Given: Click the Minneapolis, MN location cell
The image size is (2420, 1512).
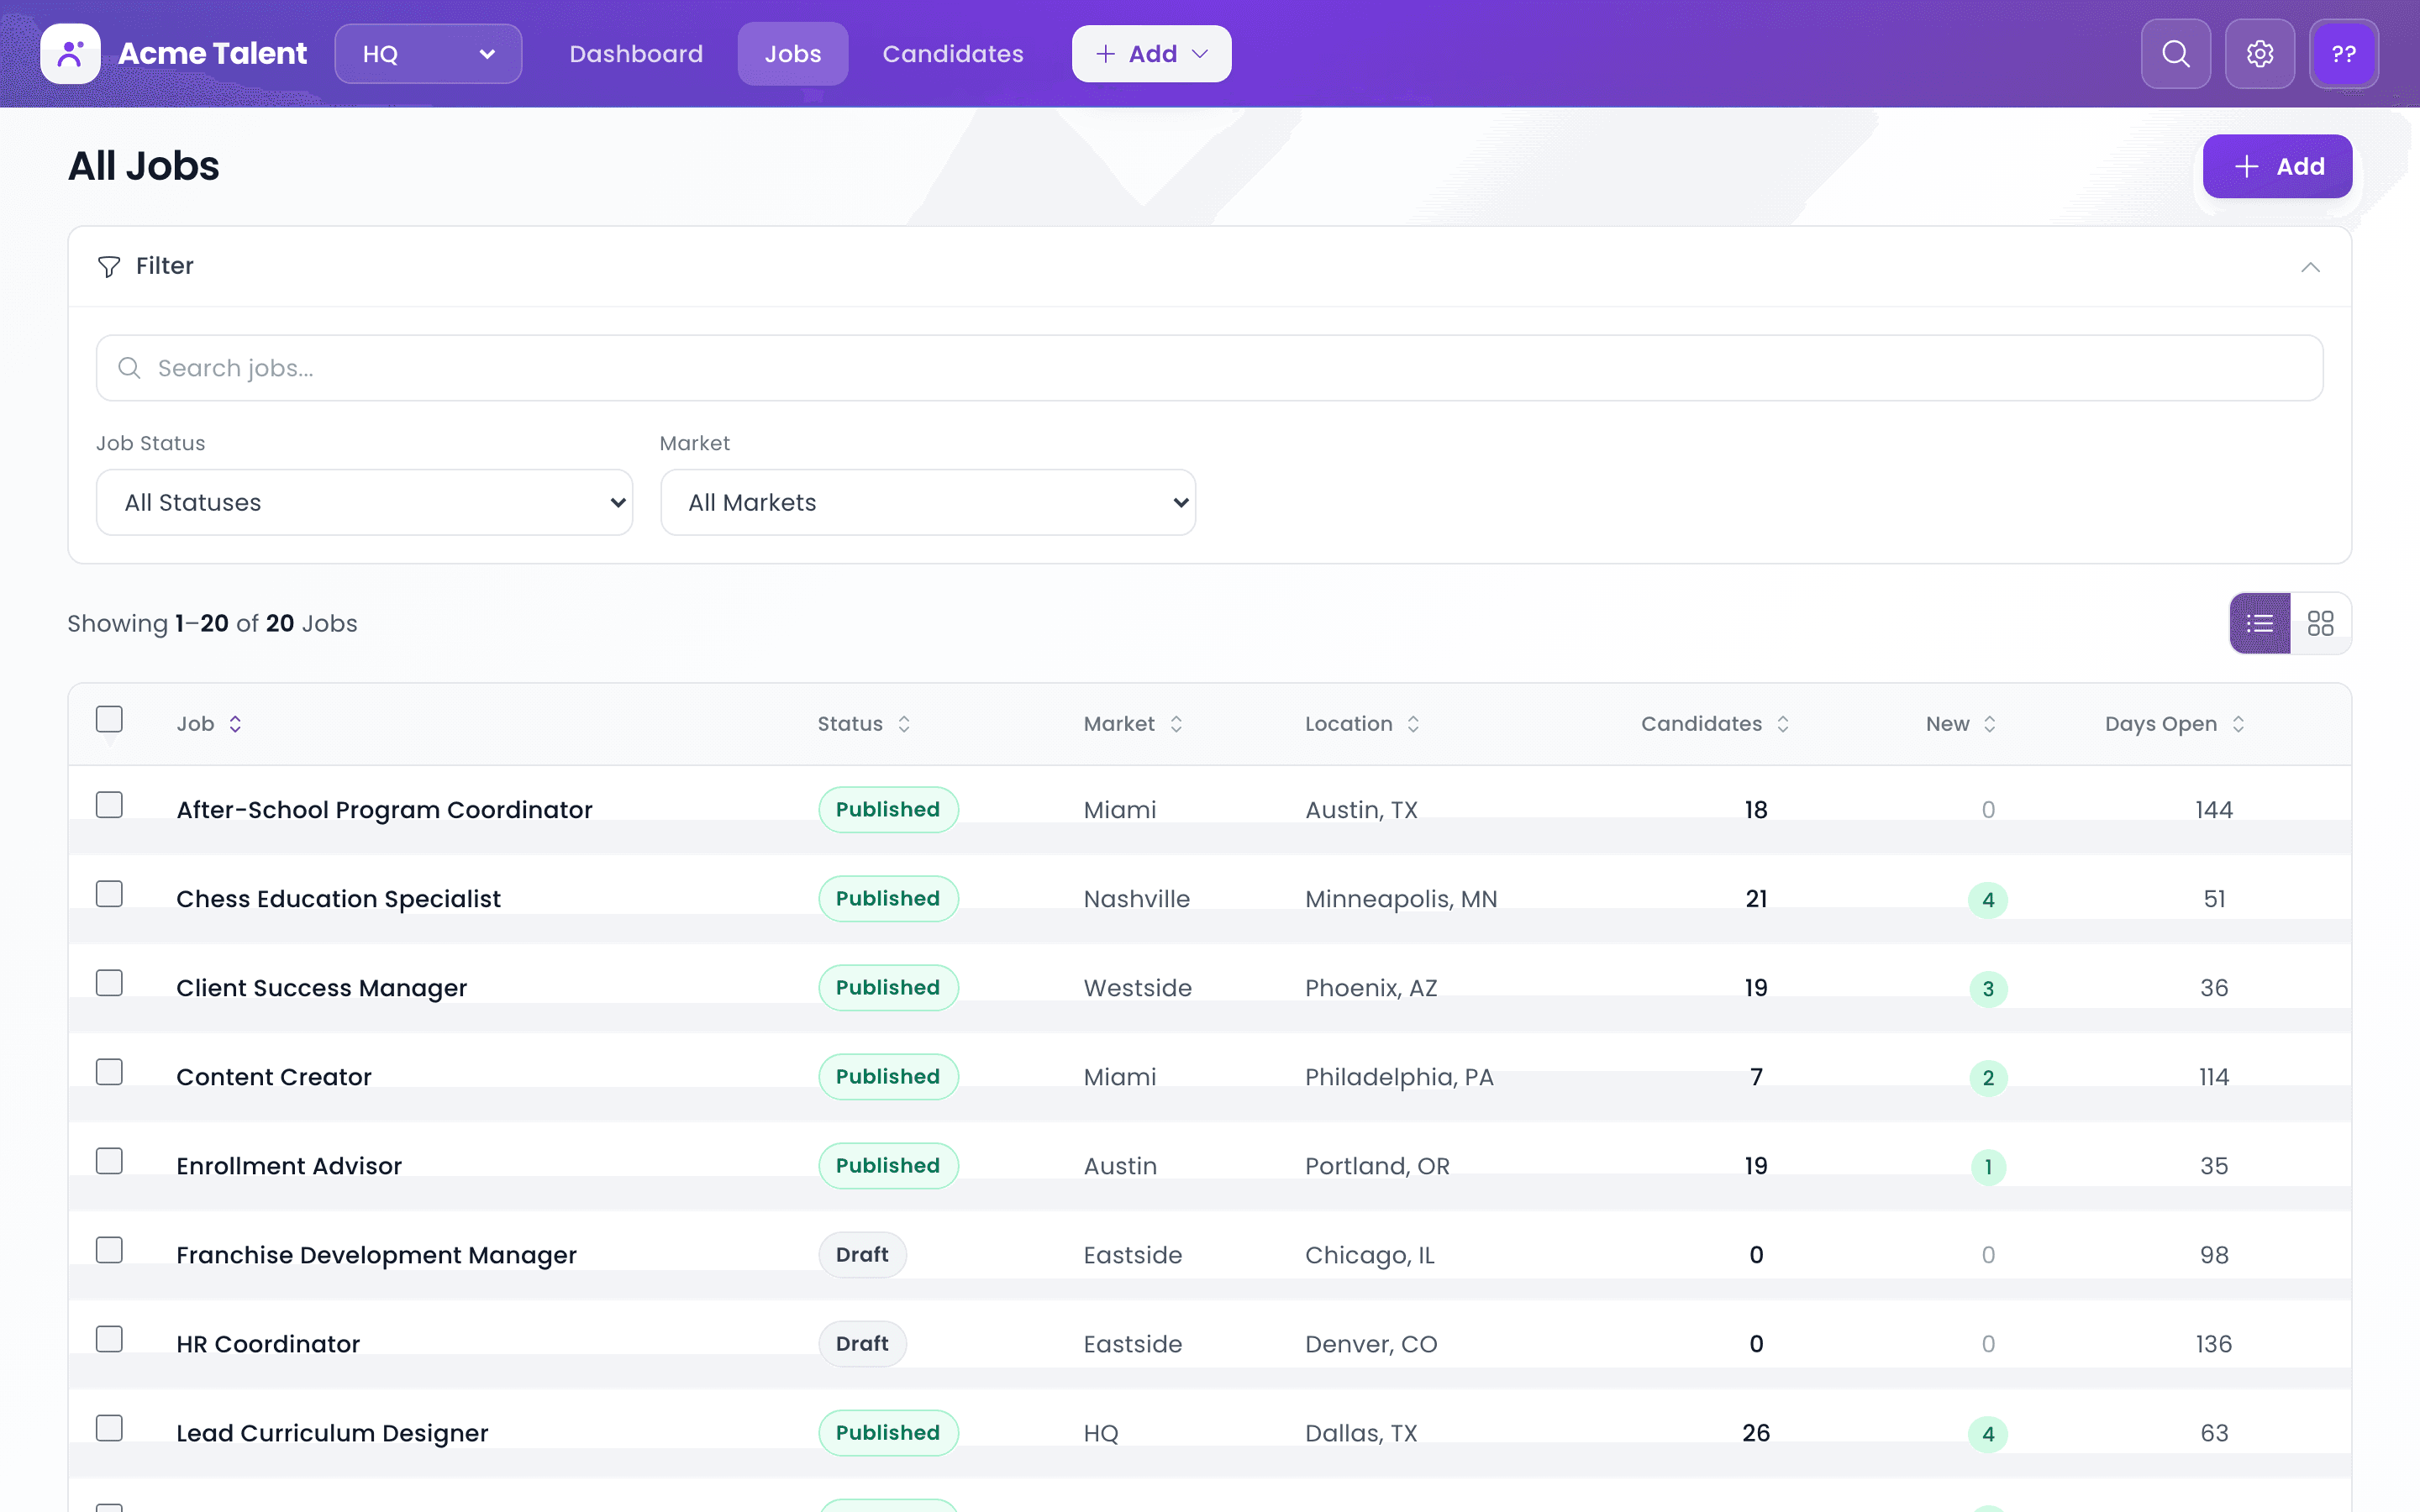Looking at the screenshot, I should [x=1401, y=899].
